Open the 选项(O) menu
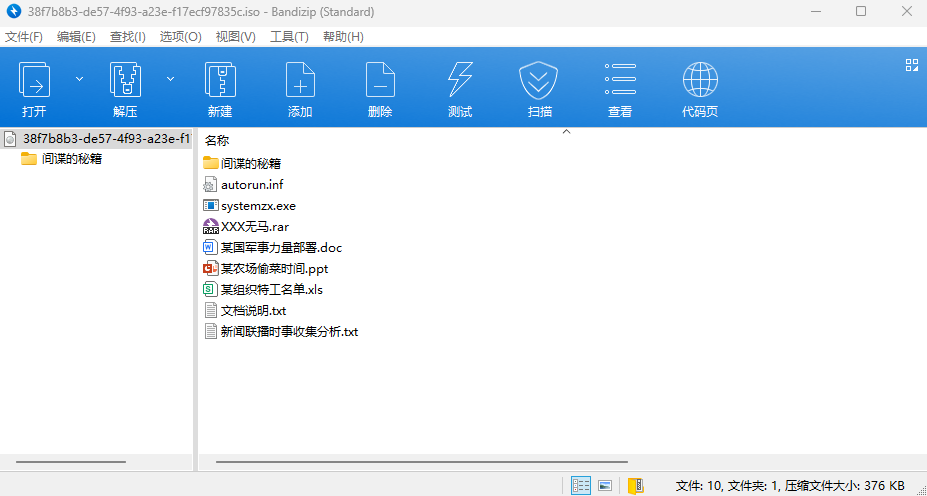The height and width of the screenshot is (496, 927). pos(181,37)
